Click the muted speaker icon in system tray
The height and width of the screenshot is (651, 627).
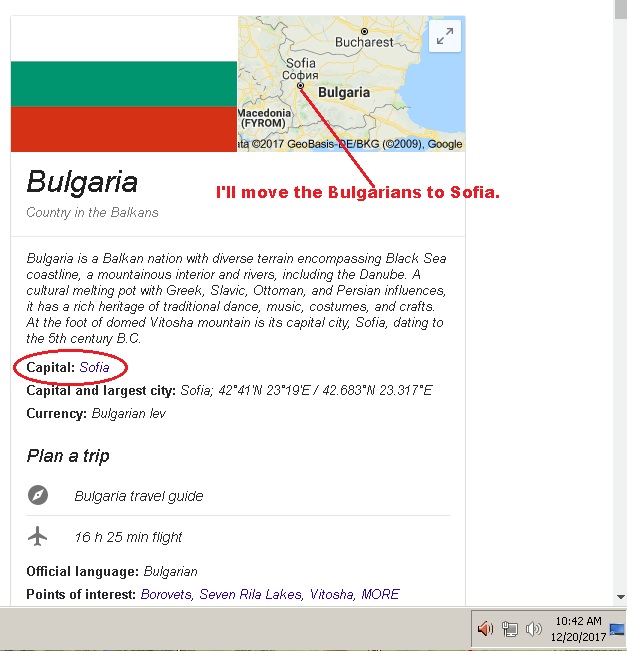(485, 629)
